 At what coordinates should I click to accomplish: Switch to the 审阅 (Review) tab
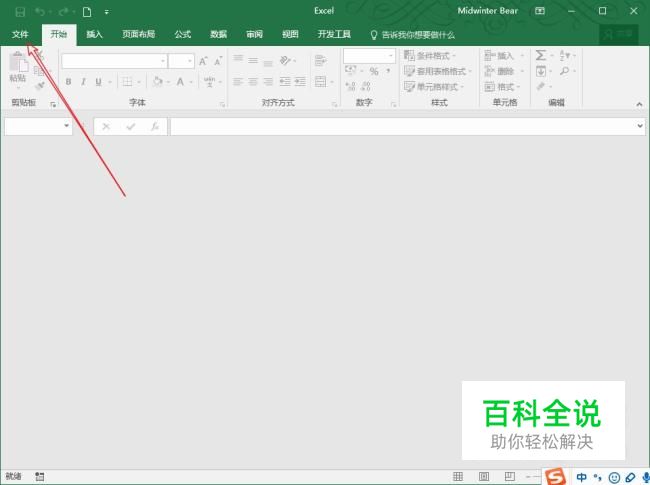click(x=254, y=34)
